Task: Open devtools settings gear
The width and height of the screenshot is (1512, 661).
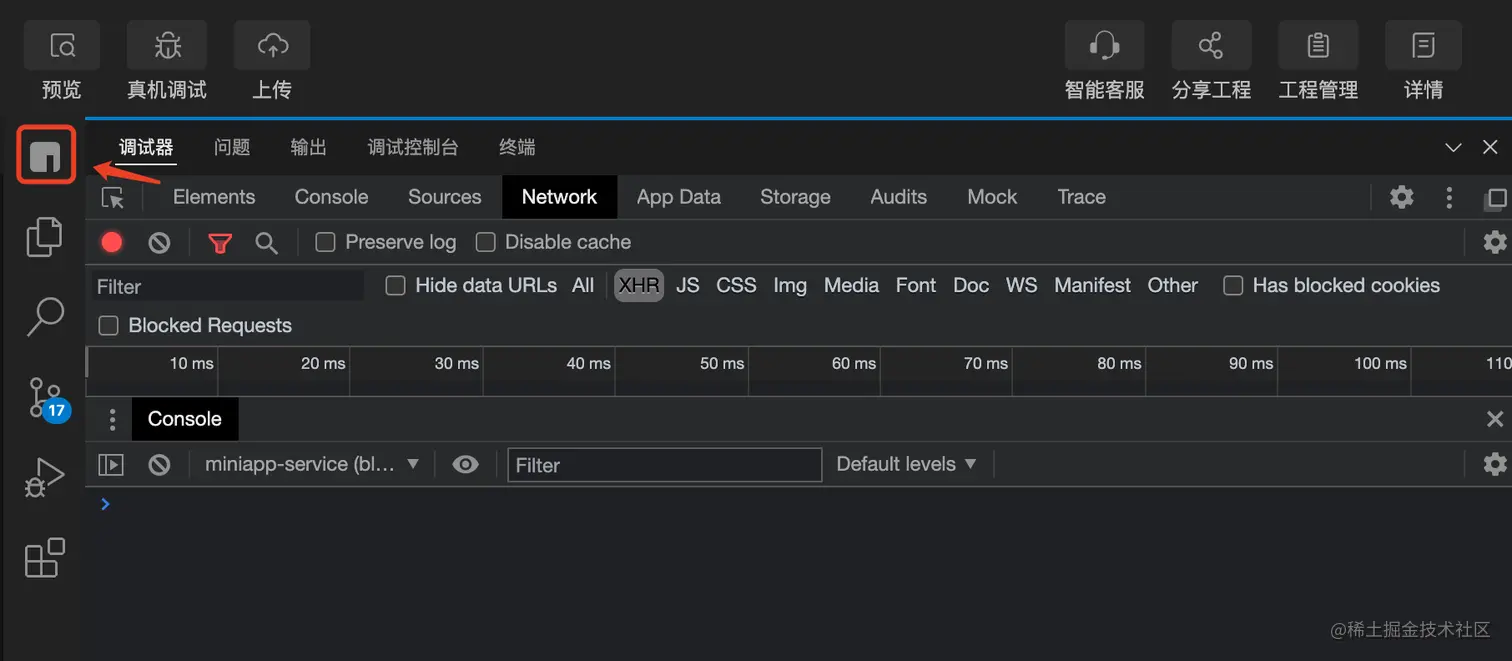Action: 1402,197
